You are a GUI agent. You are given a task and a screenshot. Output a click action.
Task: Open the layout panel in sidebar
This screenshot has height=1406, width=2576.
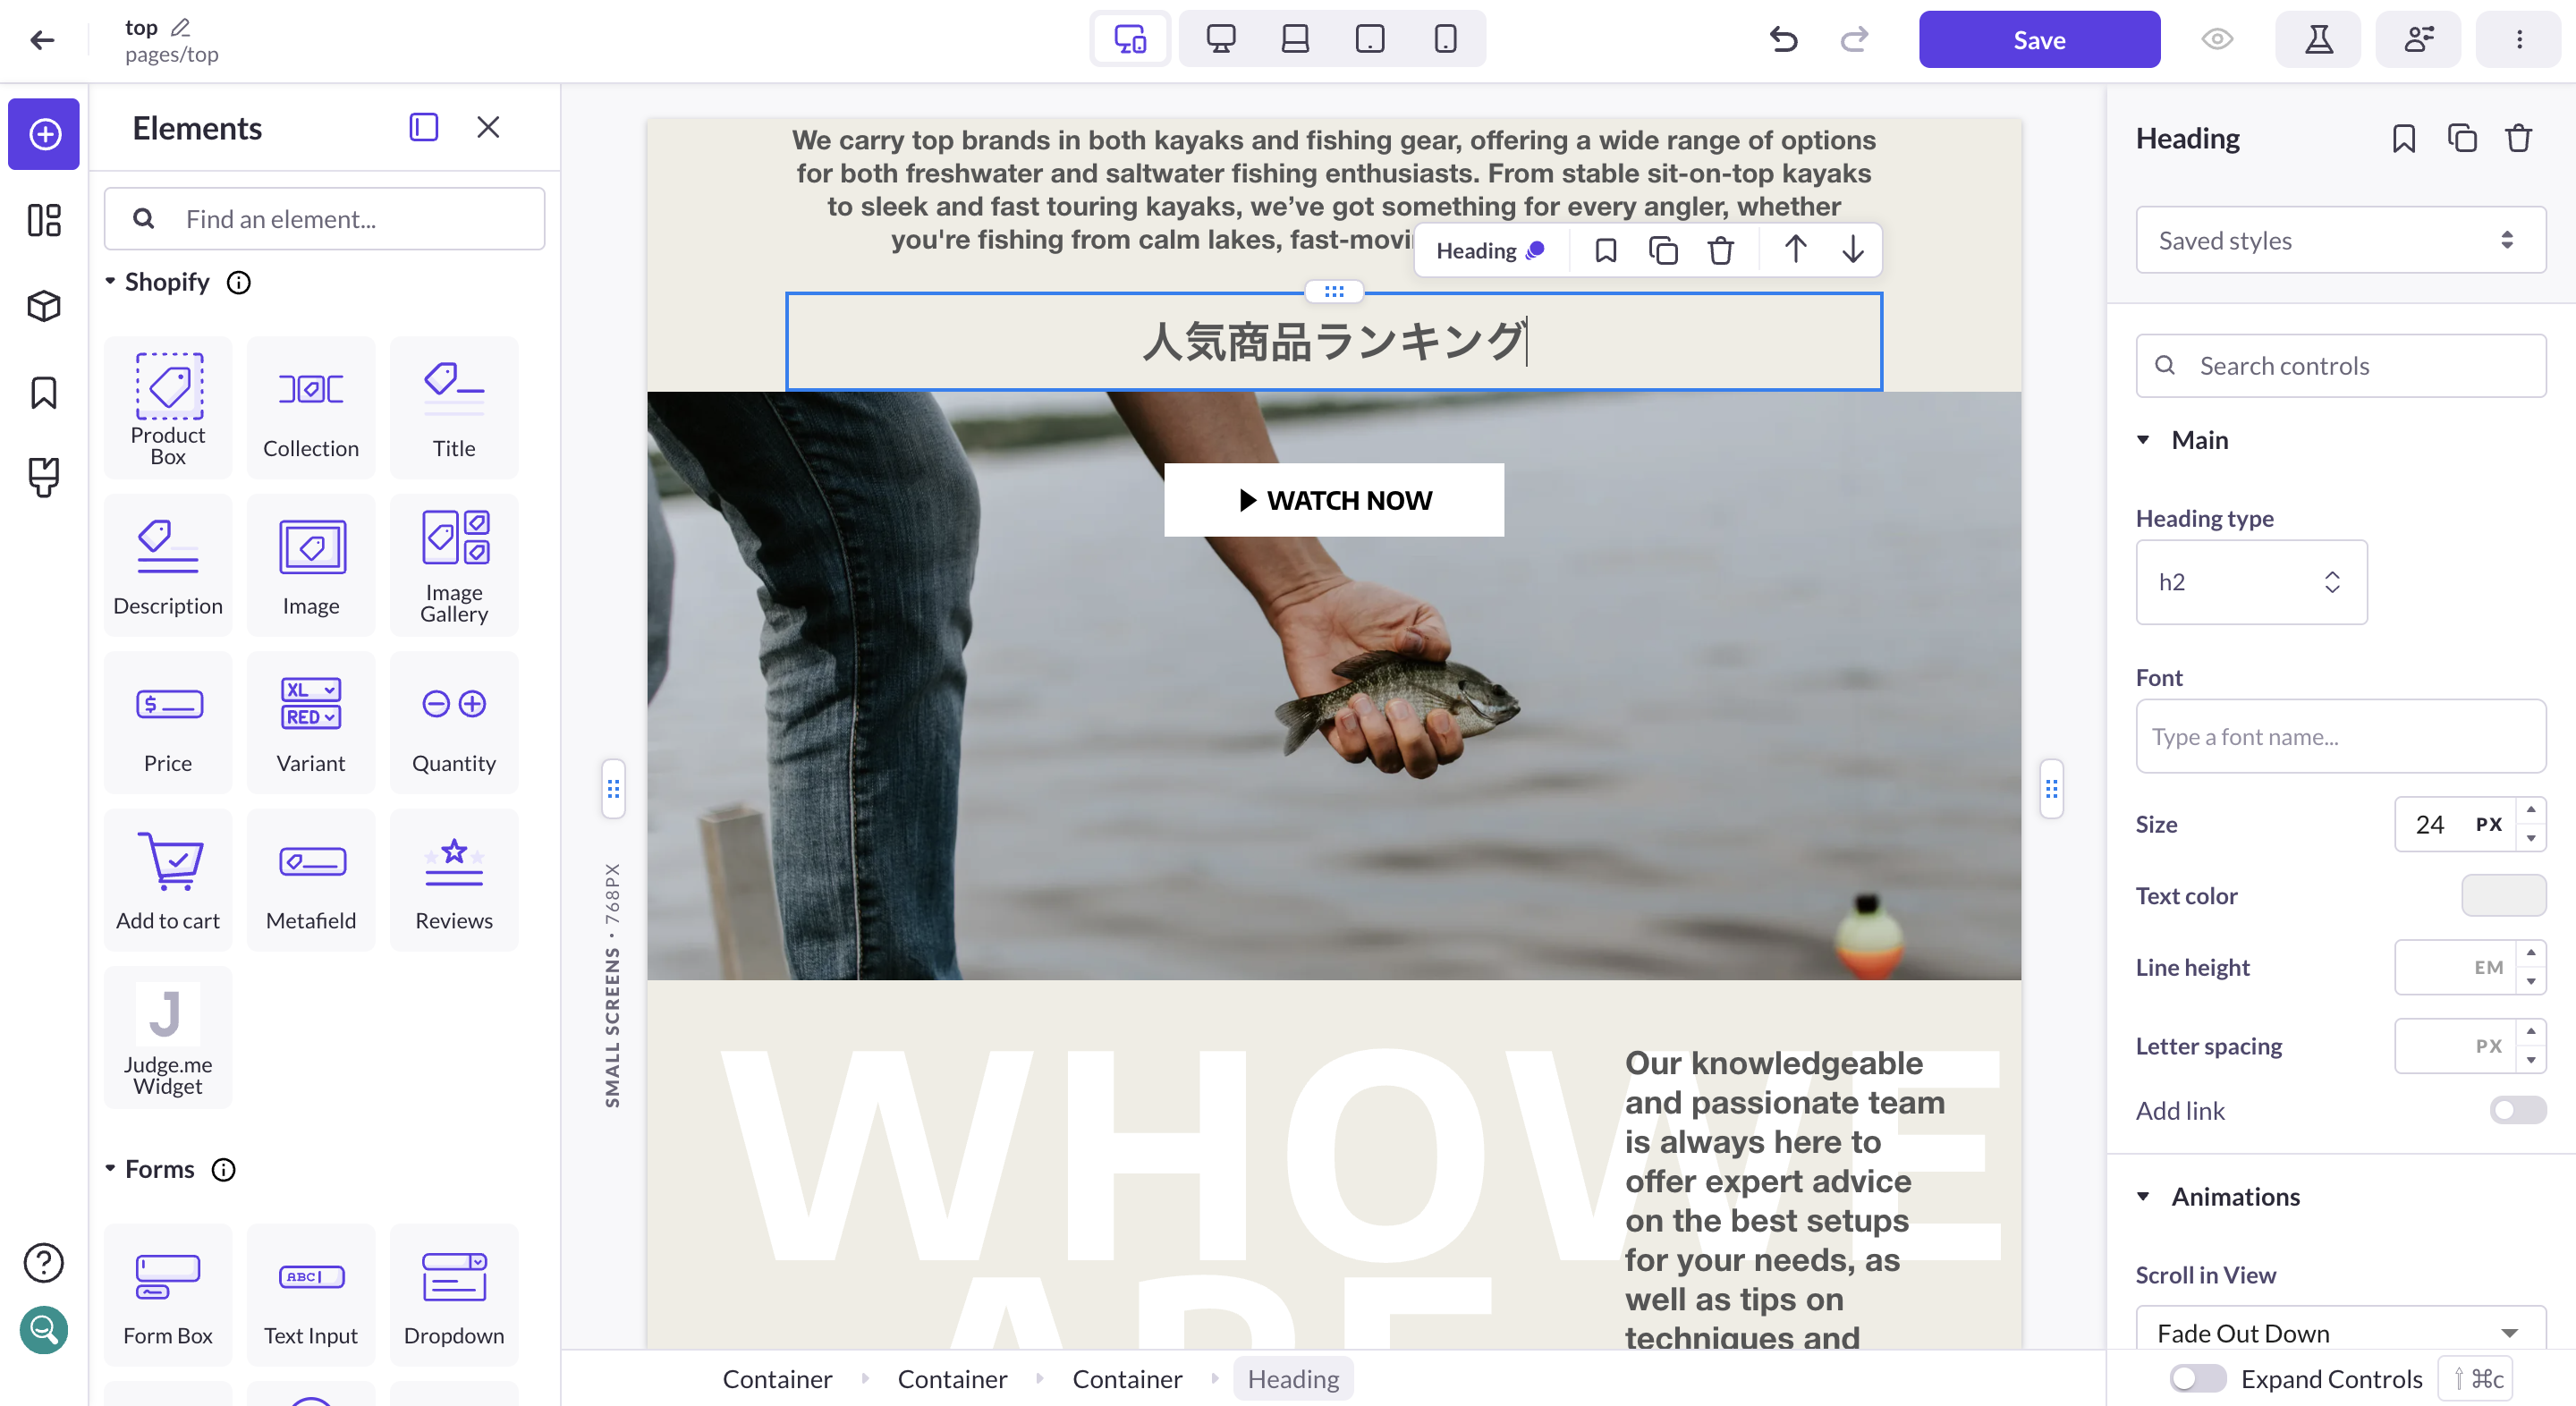44,220
